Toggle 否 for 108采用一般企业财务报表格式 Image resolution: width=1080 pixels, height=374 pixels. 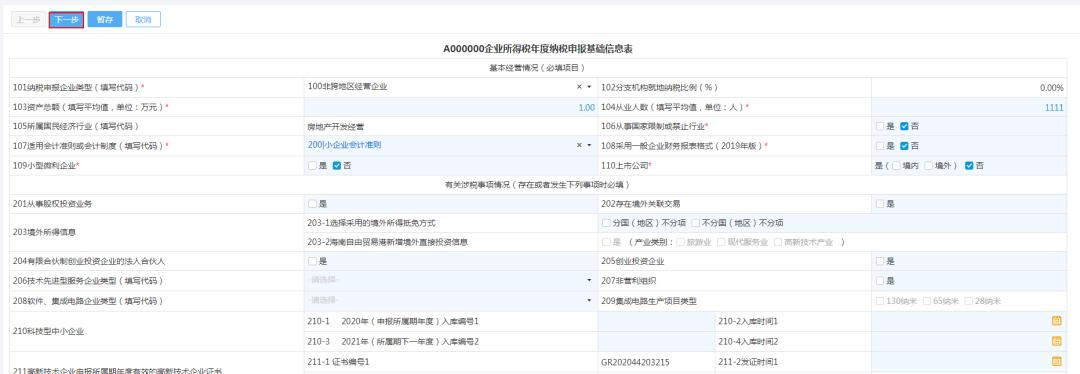904,146
